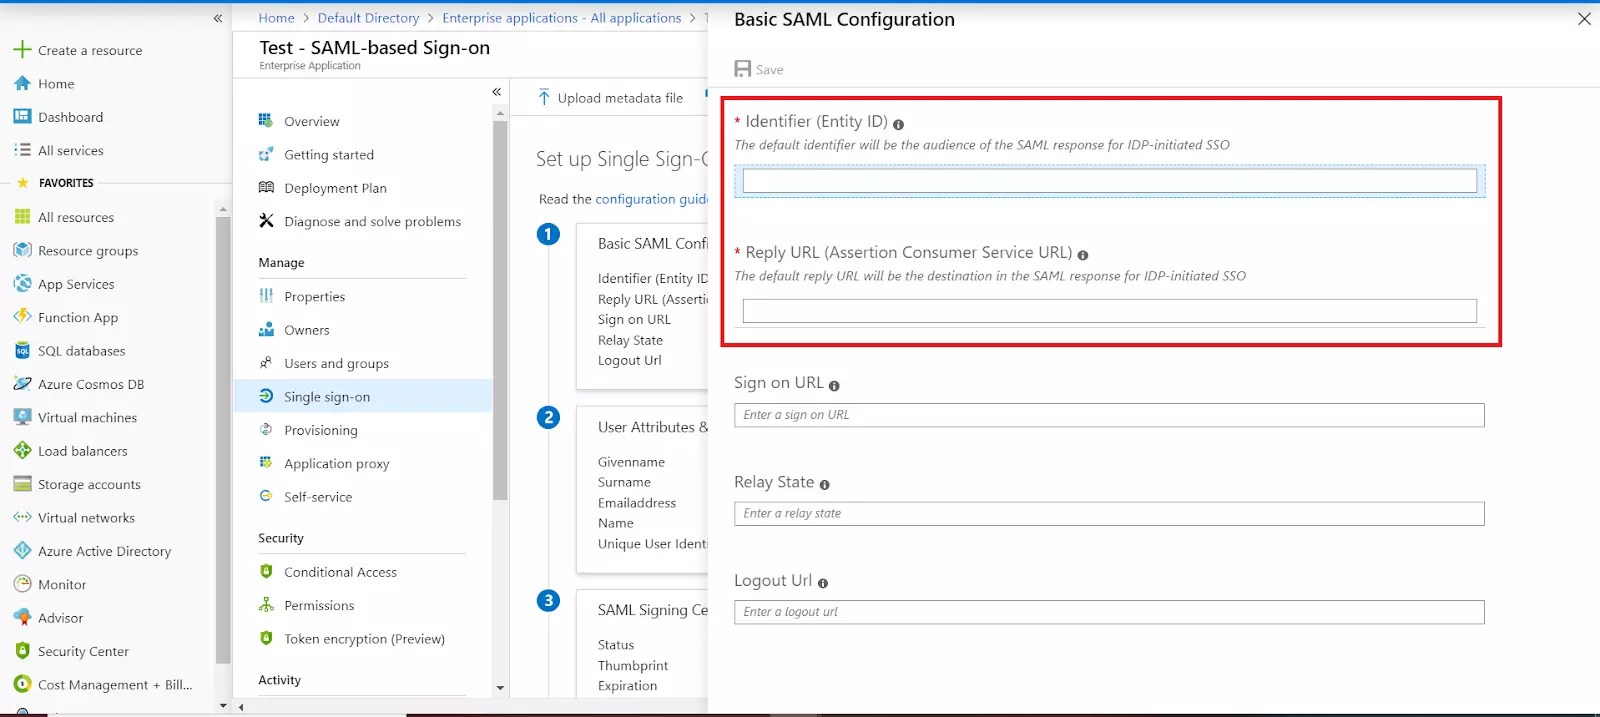Open Resource groups cube icon
This screenshot has width=1600, height=717.
(22, 250)
